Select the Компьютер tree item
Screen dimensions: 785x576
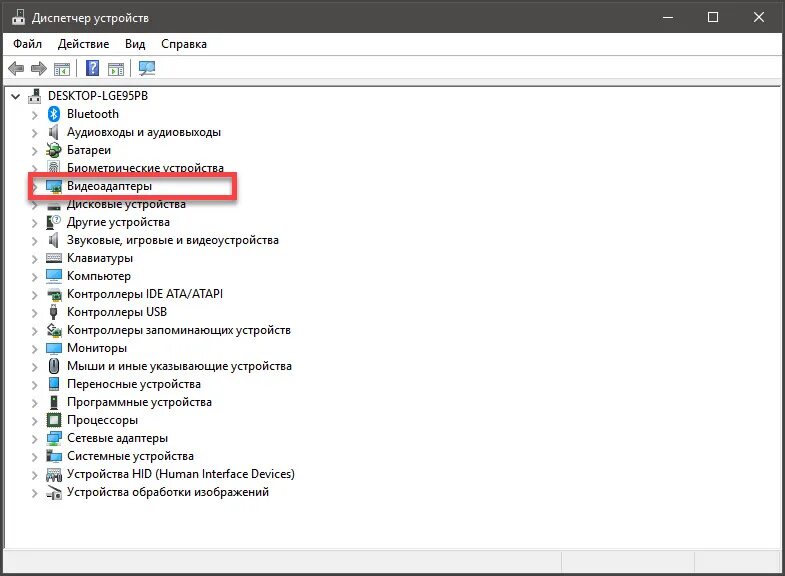coord(99,276)
